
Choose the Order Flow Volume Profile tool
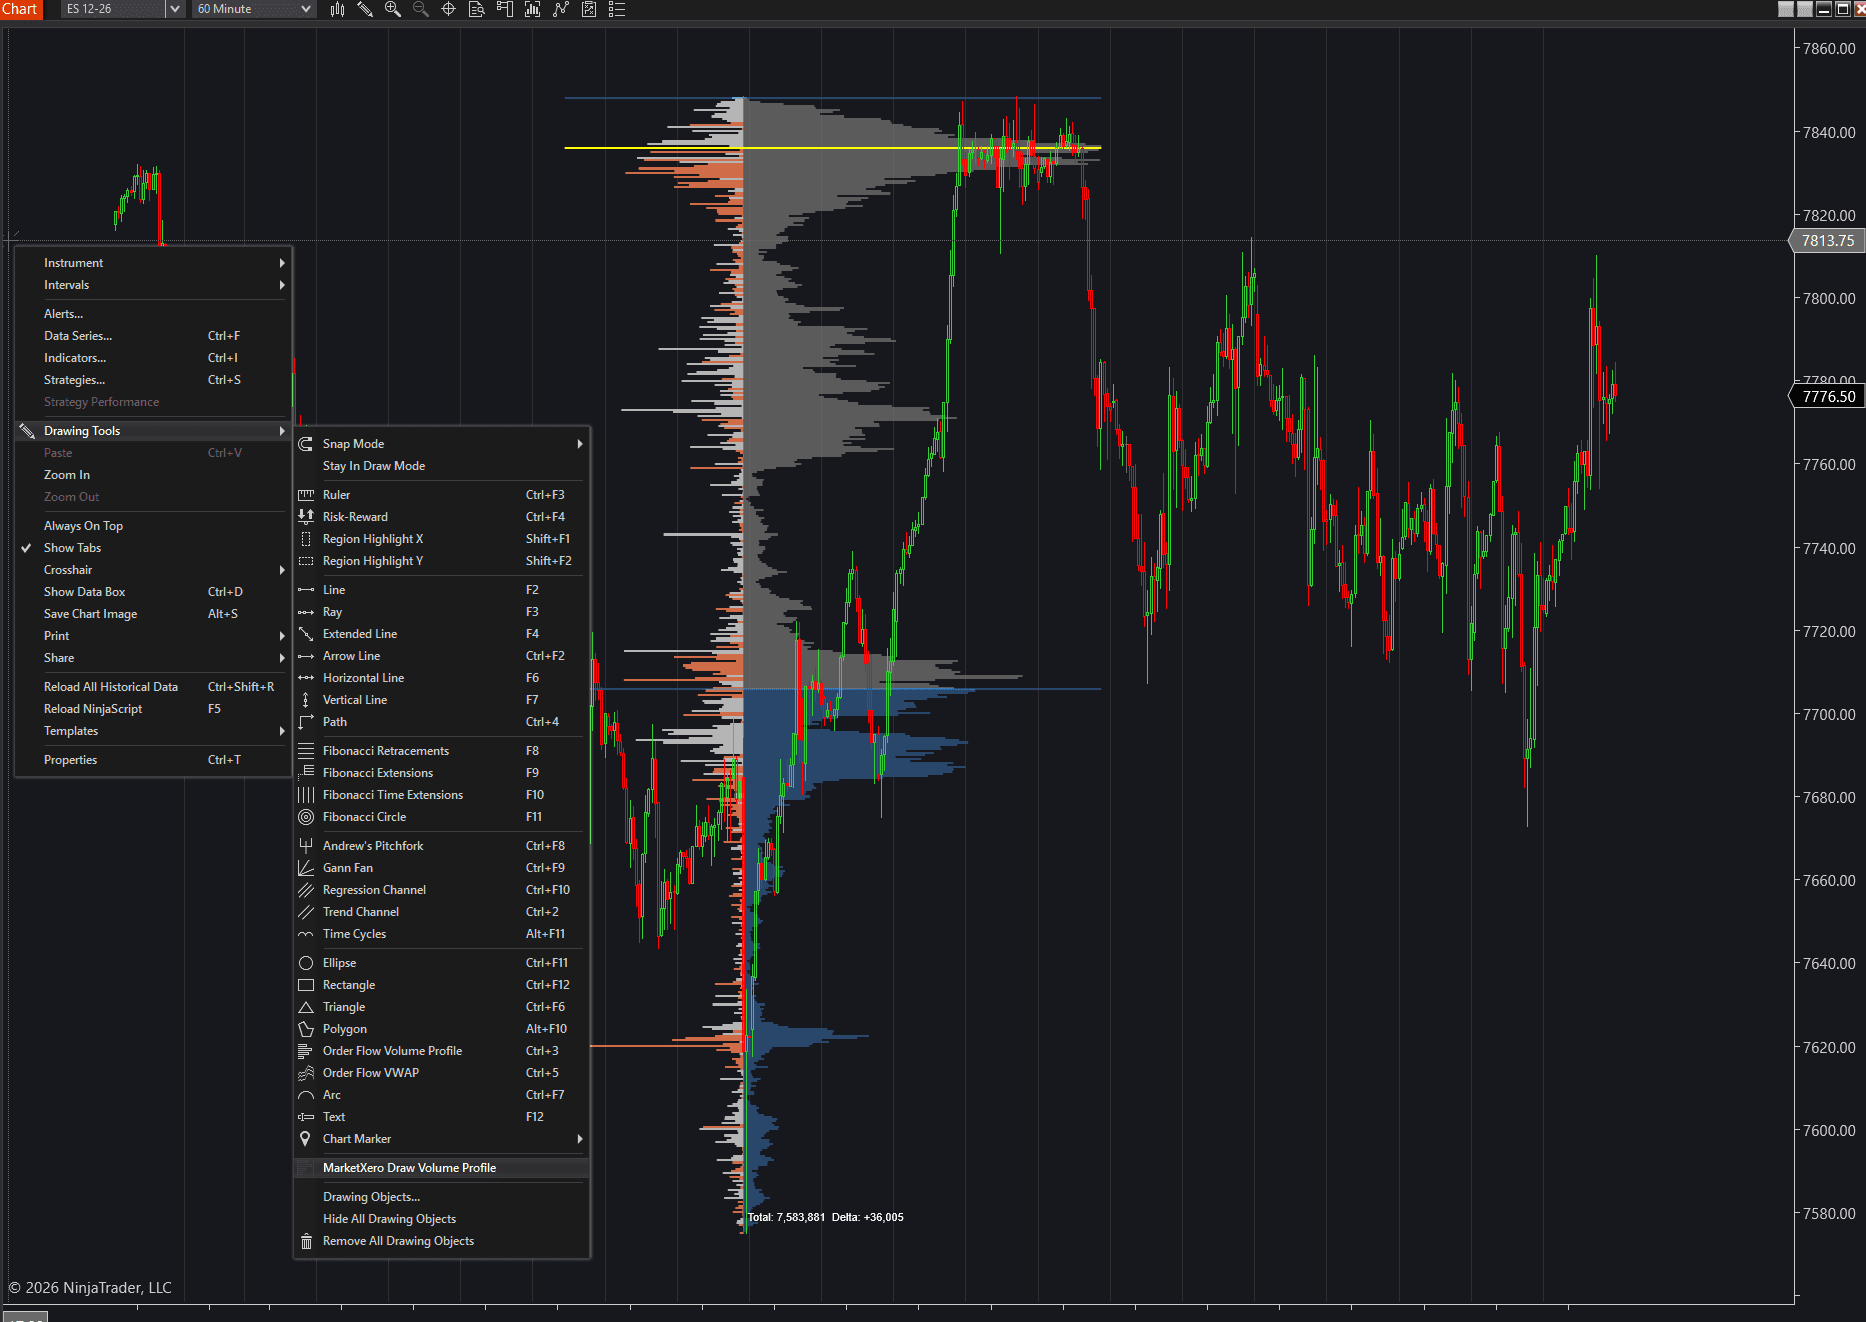[441, 1051]
